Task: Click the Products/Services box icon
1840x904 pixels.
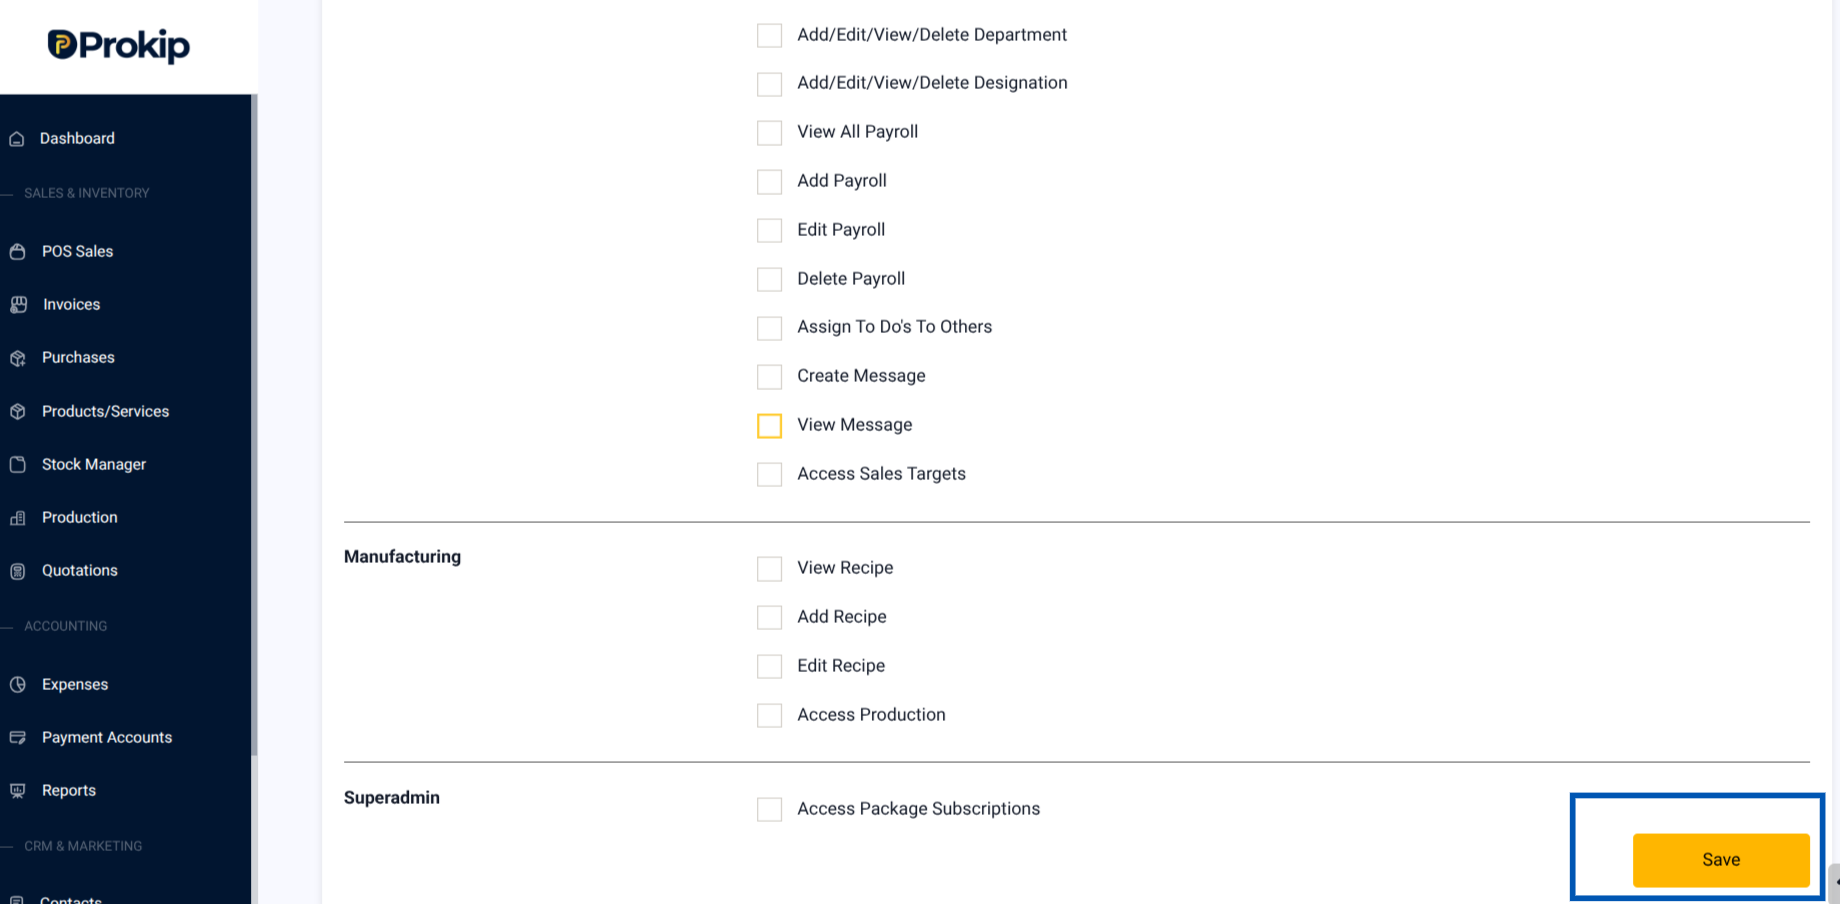Action: [17, 412]
